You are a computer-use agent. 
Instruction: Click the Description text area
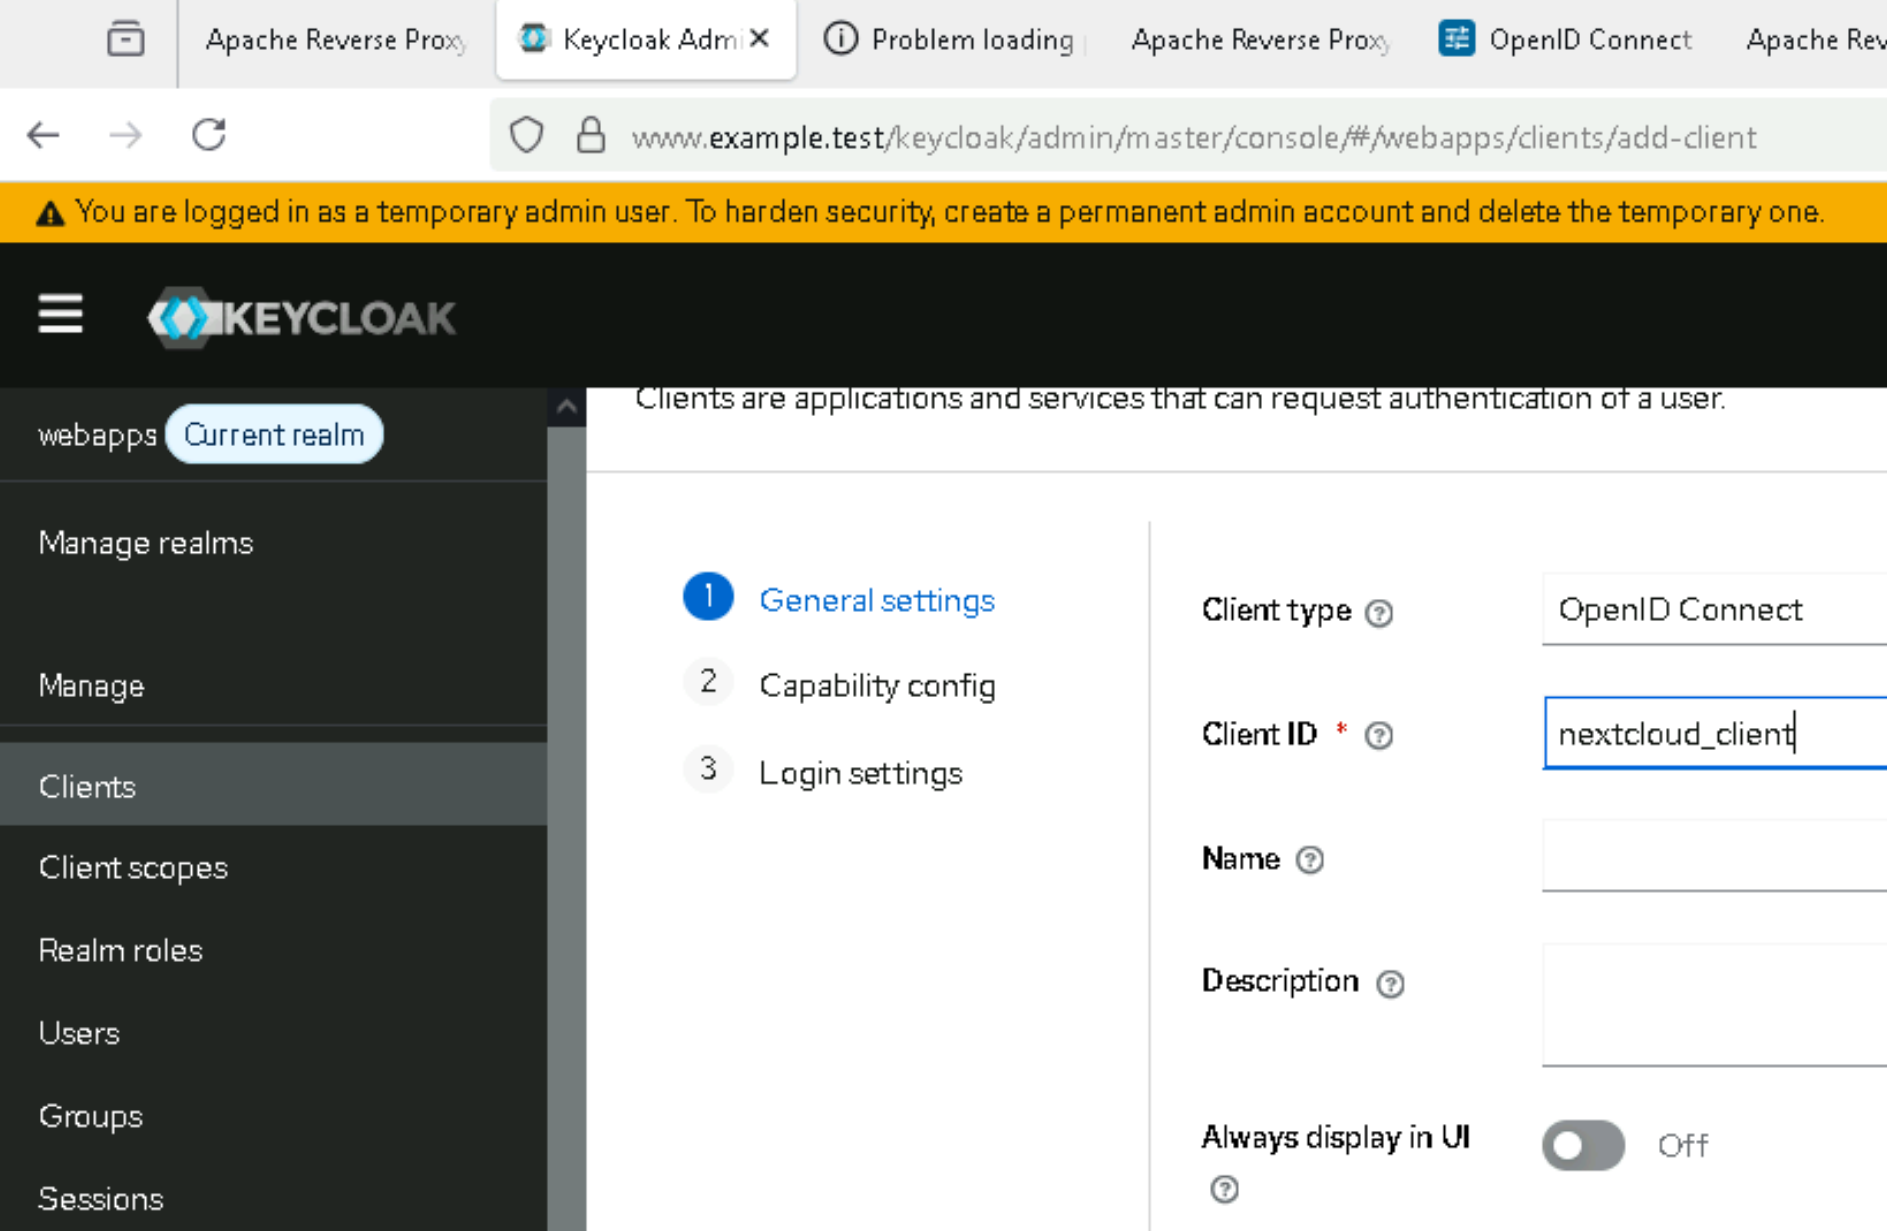1714,1005
